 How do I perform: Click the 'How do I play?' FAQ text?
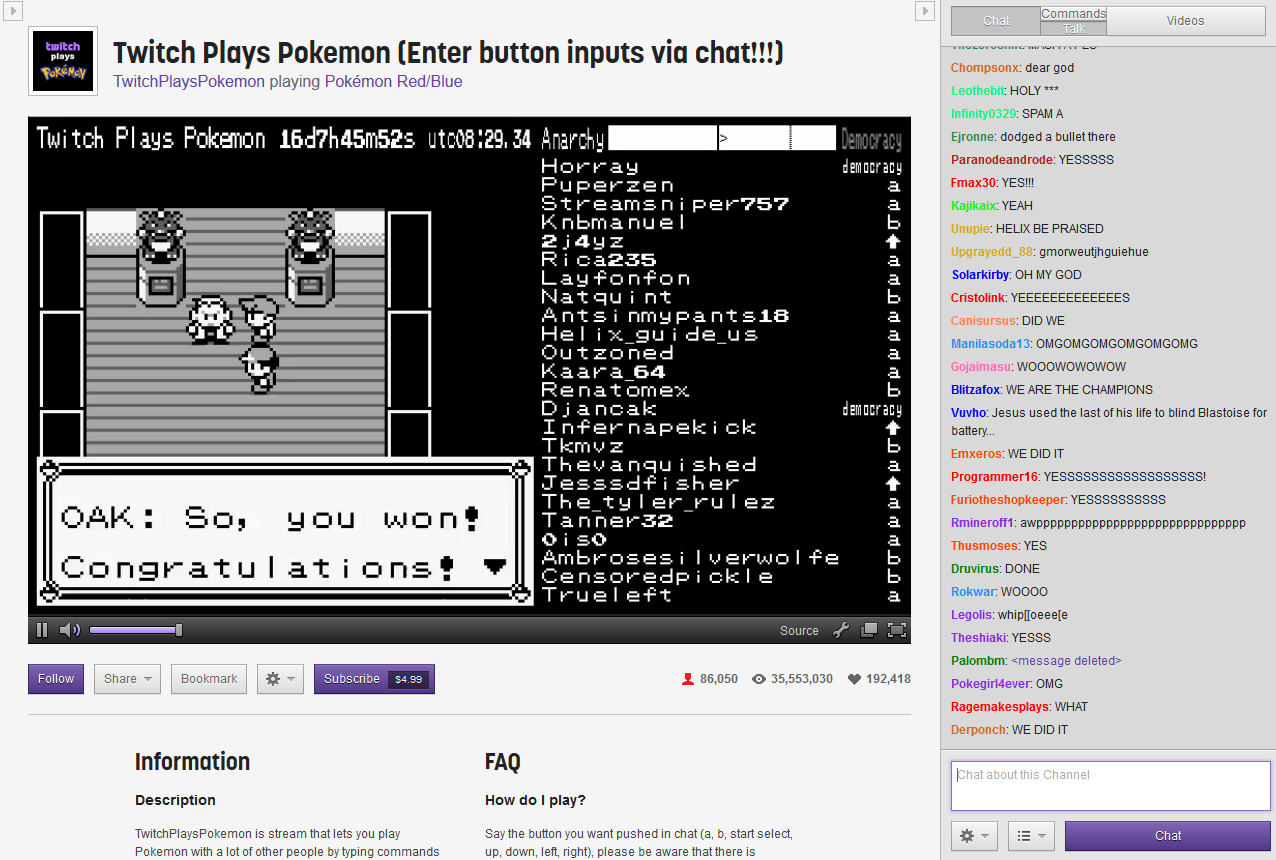click(535, 800)
